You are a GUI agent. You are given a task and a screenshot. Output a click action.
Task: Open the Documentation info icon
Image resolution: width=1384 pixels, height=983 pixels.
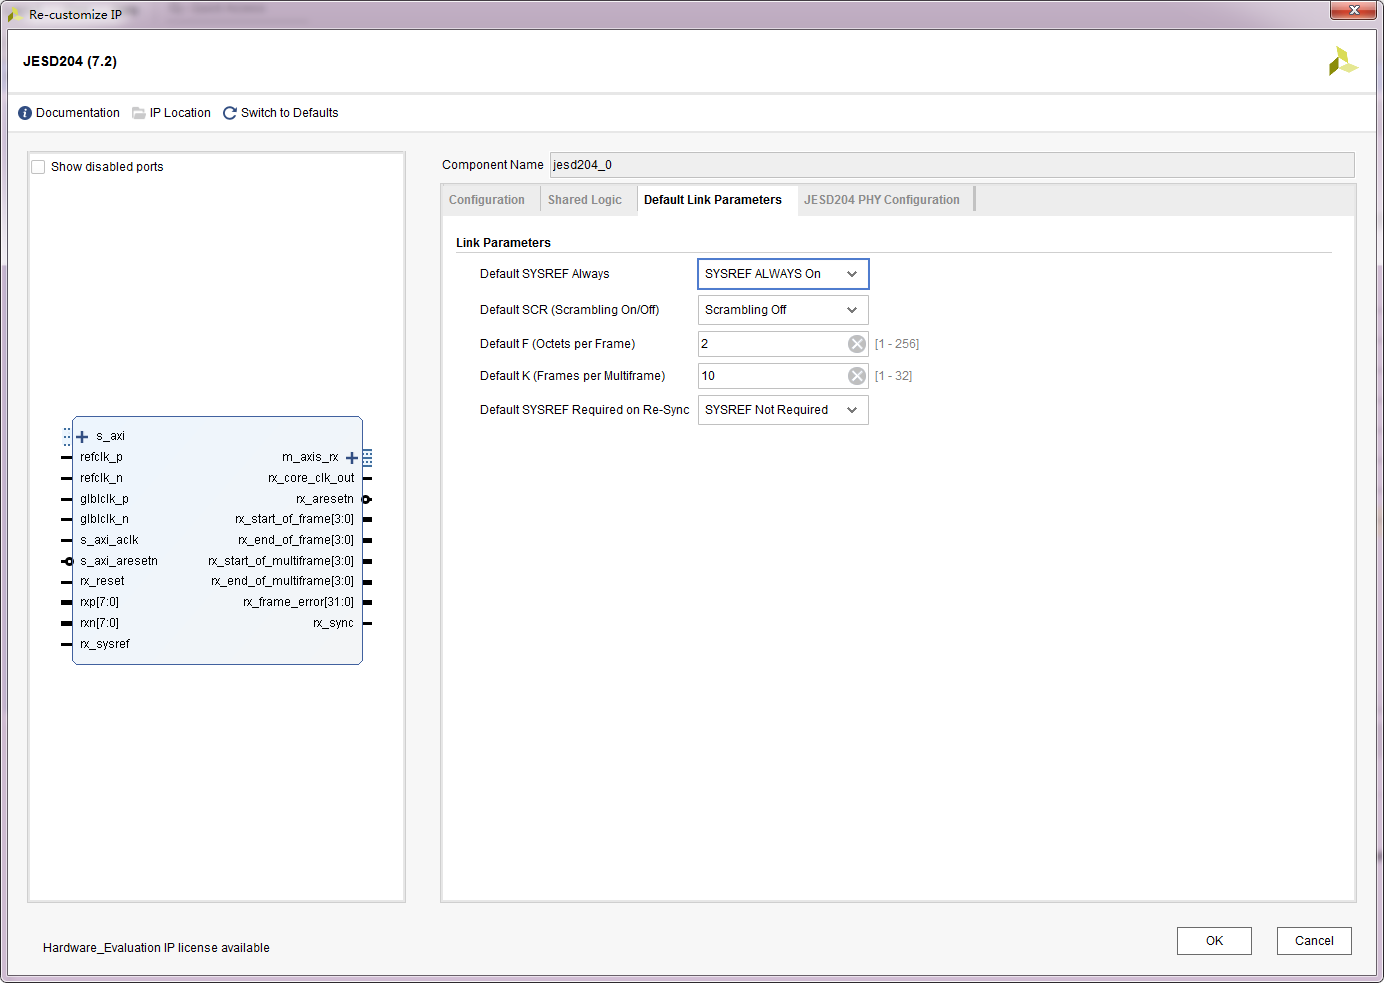pos(25,113)
